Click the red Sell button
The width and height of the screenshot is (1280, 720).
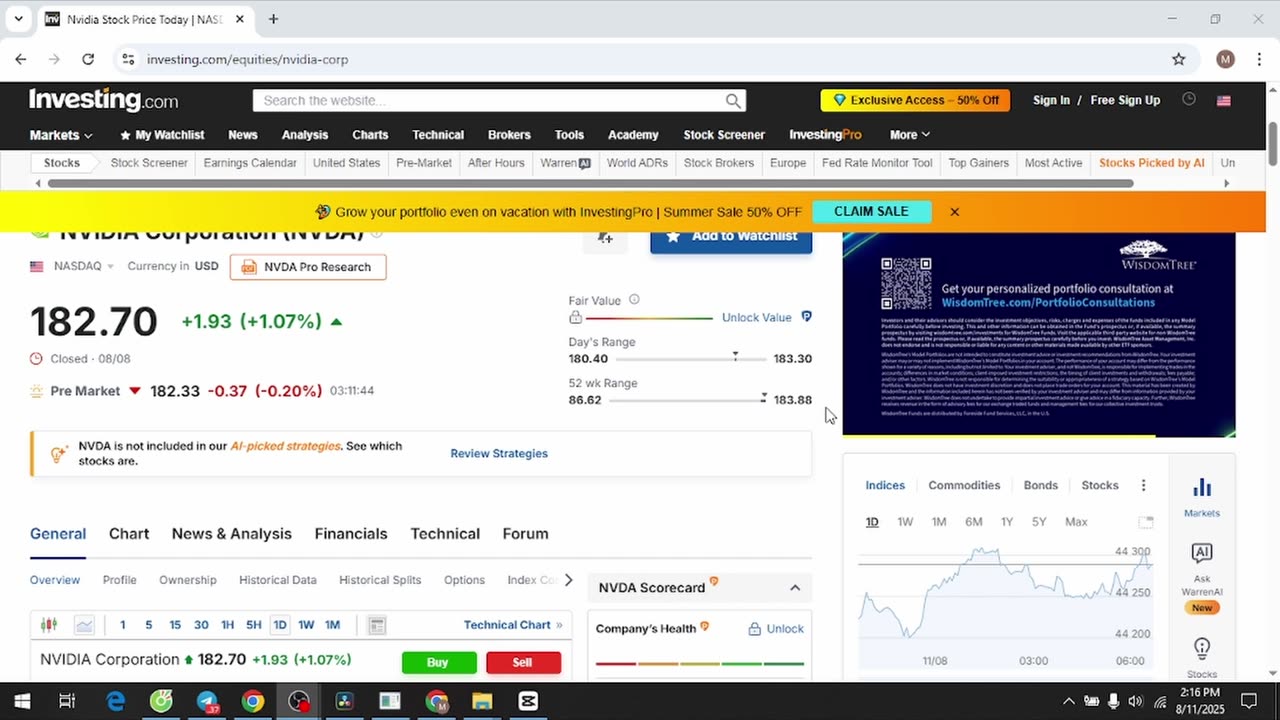[523, 662]
